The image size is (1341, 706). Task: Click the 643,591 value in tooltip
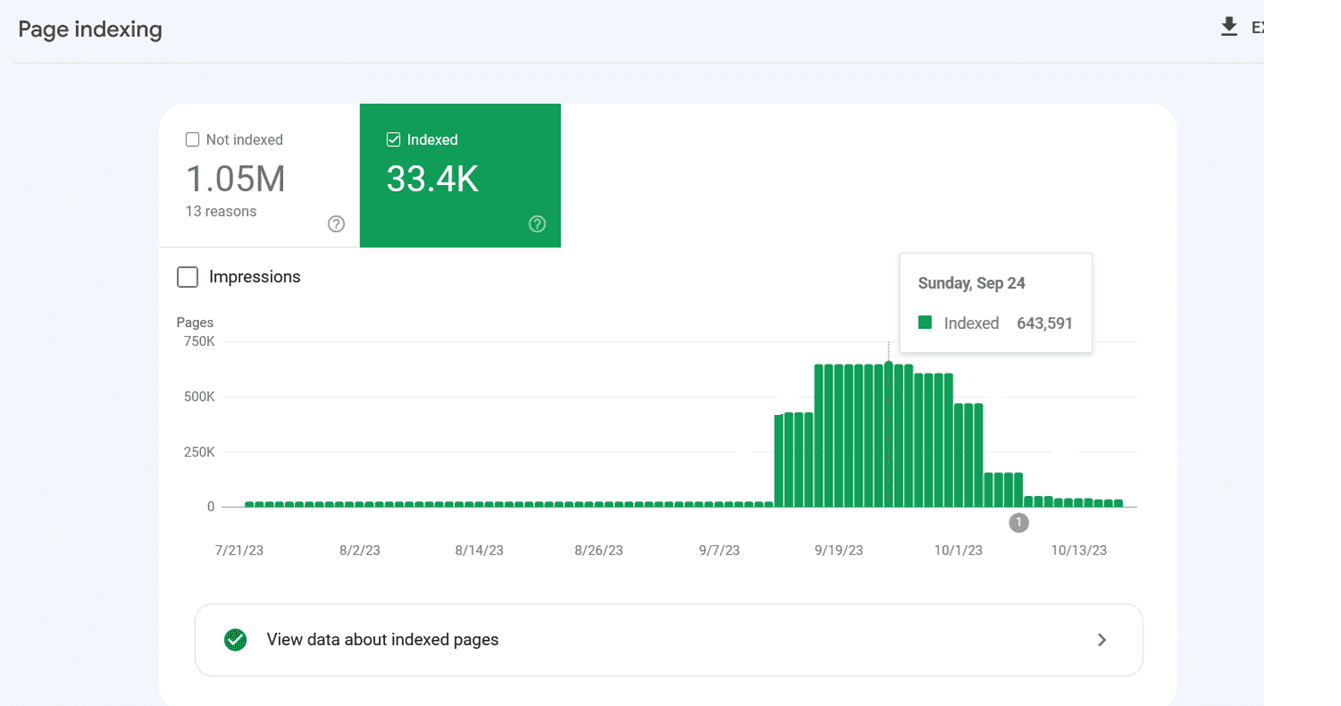pyautogui.click(x=1044, y=323)
